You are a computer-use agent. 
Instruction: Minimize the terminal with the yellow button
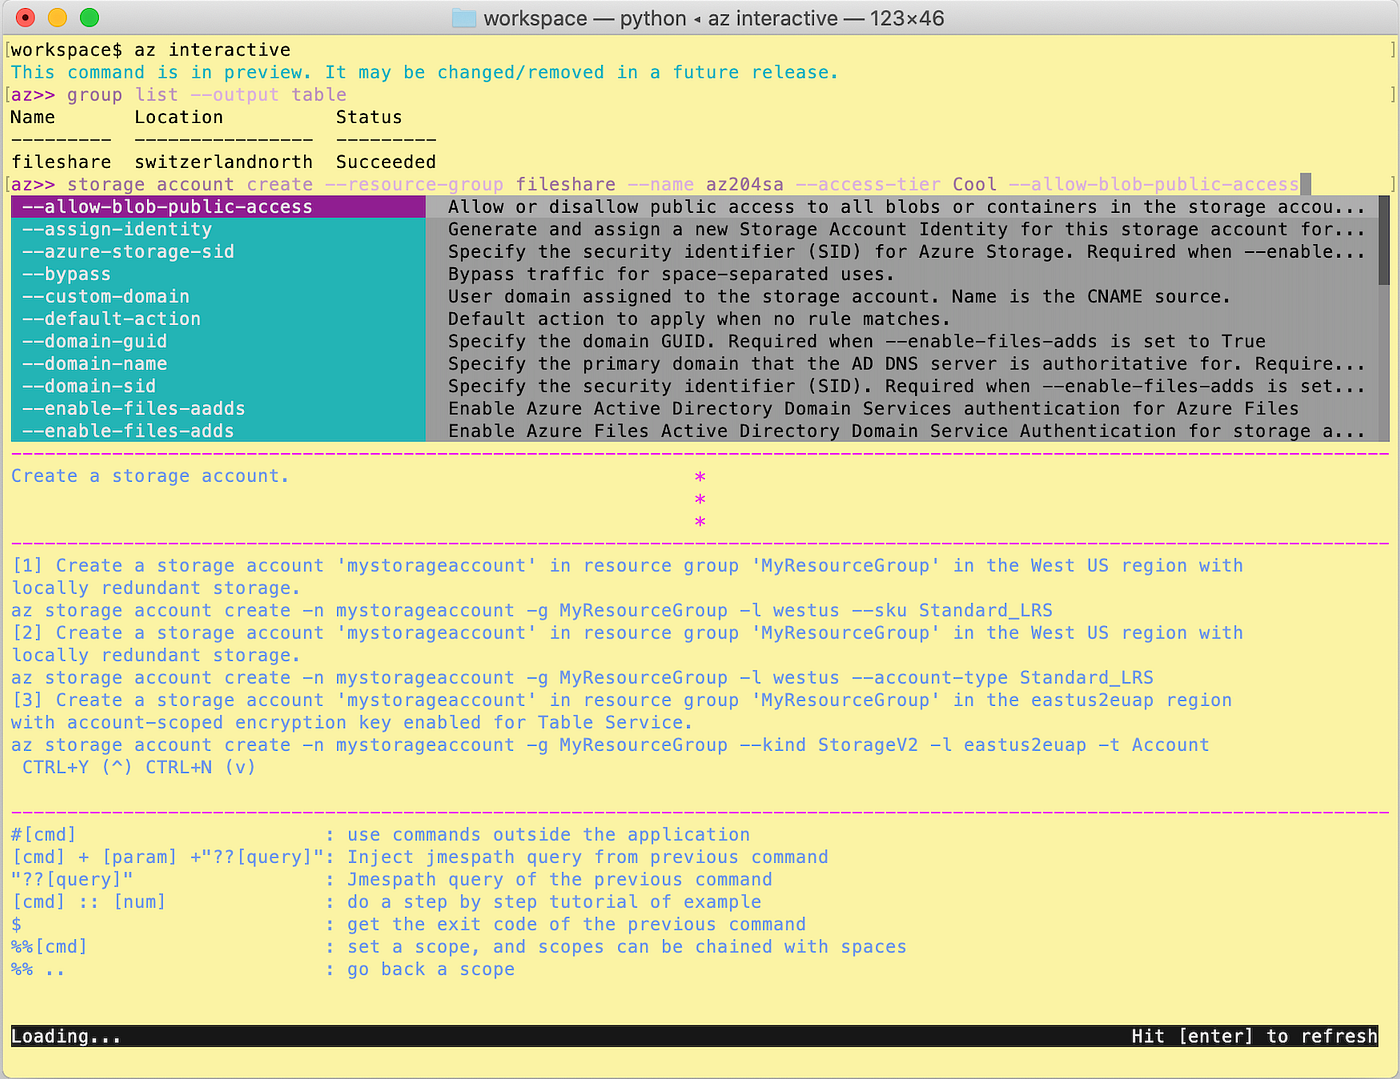click(x=58, y=18)
